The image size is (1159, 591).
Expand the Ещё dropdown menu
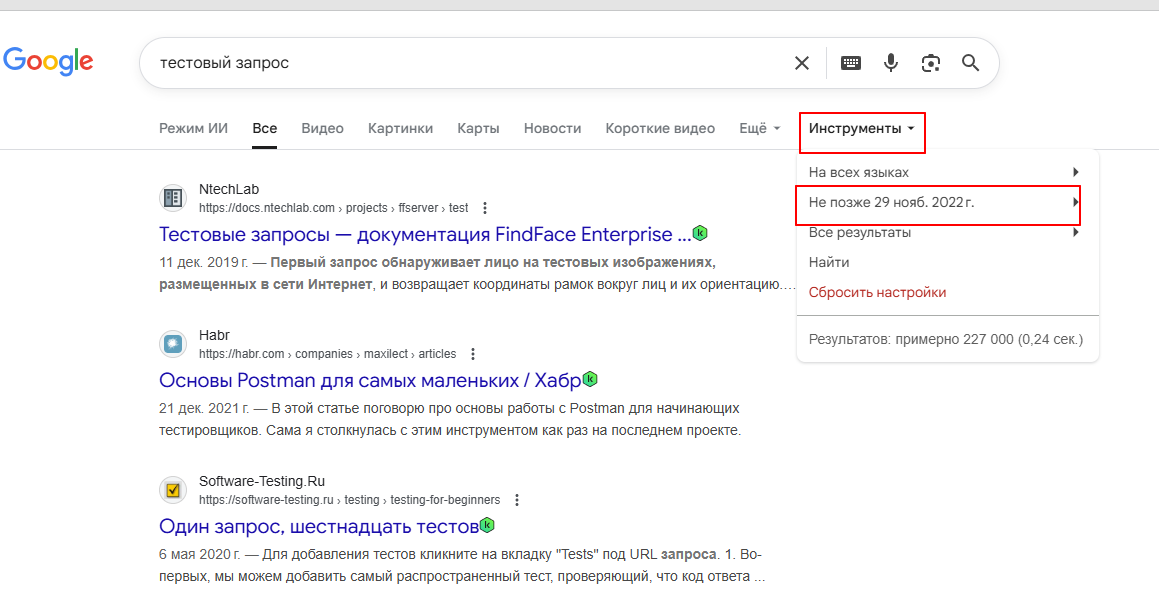(759, 129)
